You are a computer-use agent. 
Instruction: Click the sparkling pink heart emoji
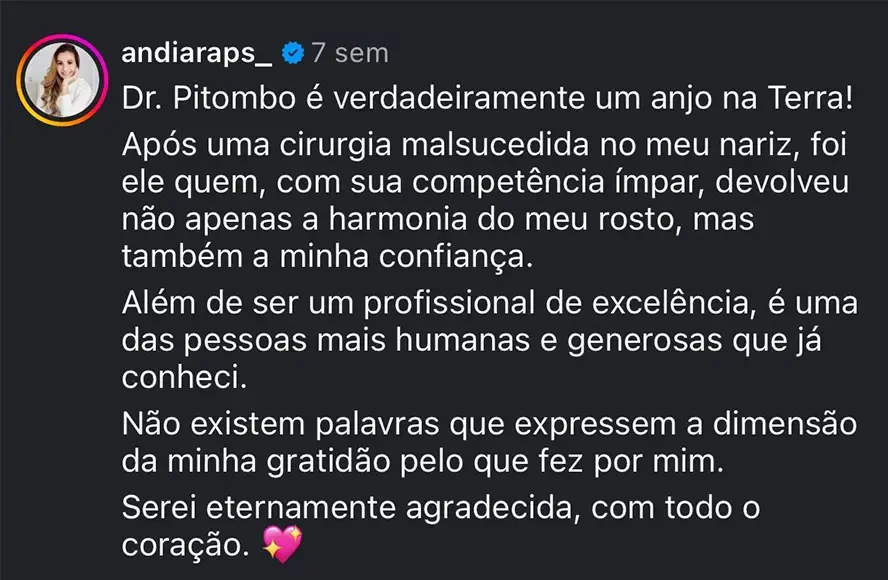pos(281,546)
